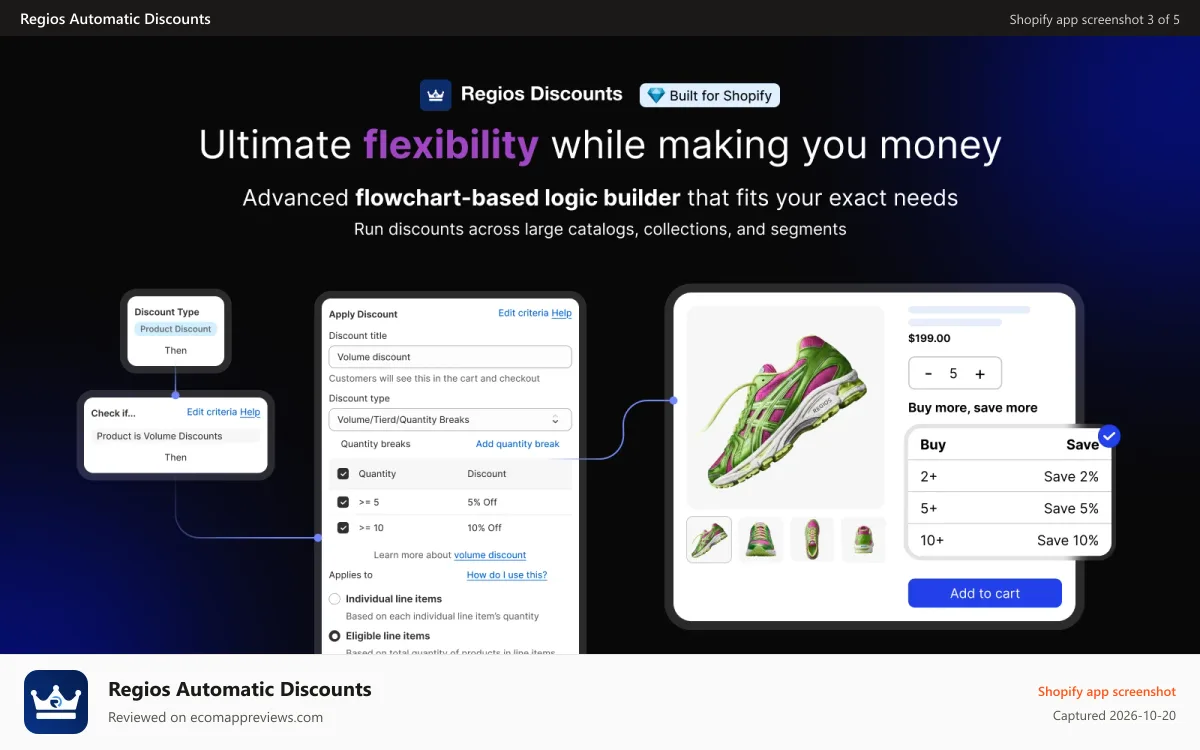
Task: Click the 2+ Save 2% row
Action: (x=1009, y=477)
